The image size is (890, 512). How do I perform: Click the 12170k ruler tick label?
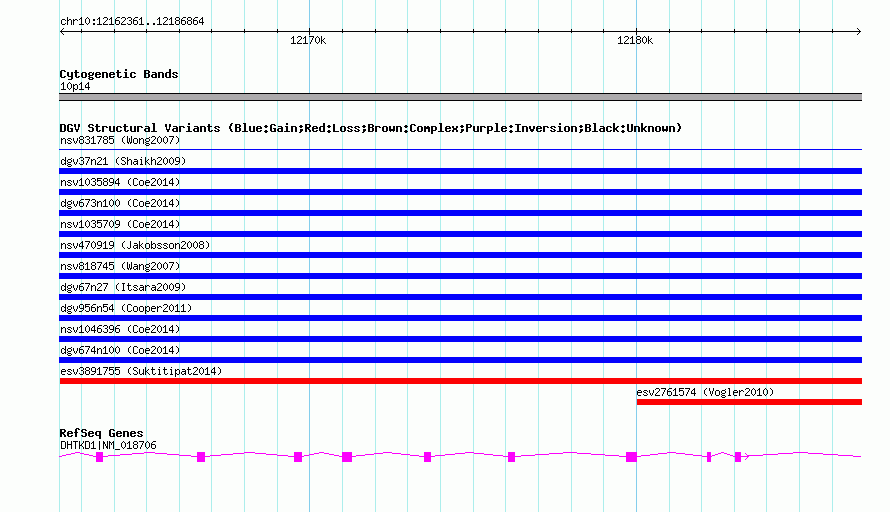click(308, 40)
